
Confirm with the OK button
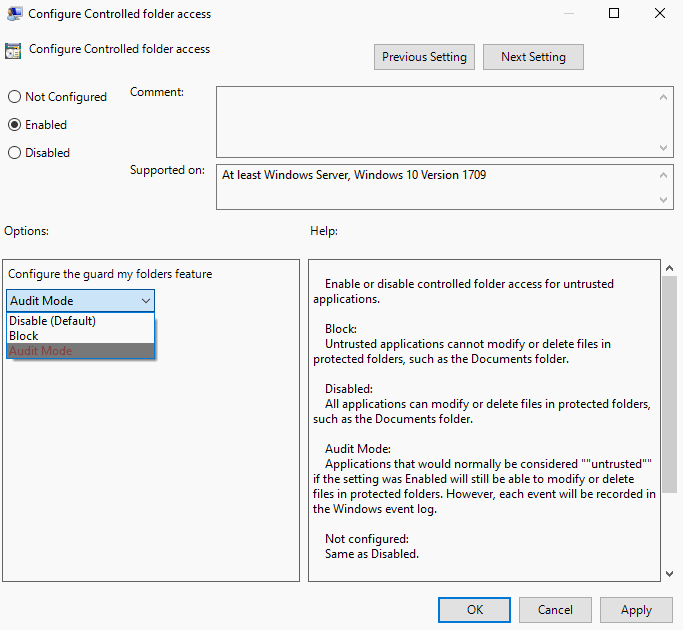tap(474, 610)
